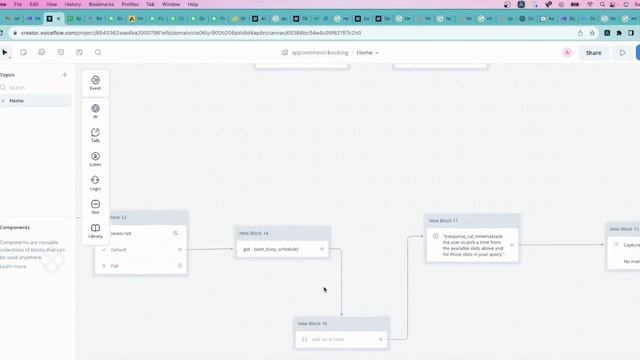Screen dimensions: 640x360
Task: Open the View menu
Action: (x=51, y=4)
